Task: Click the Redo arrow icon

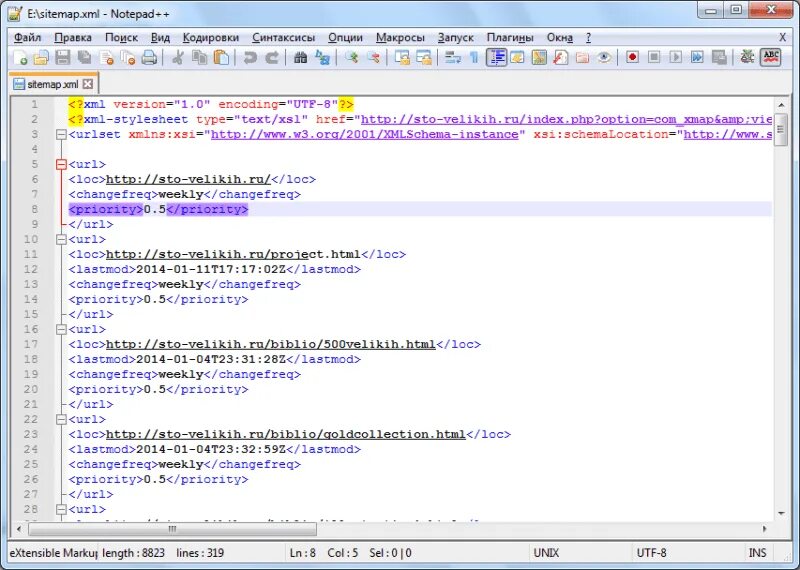Action: (272, 57)
